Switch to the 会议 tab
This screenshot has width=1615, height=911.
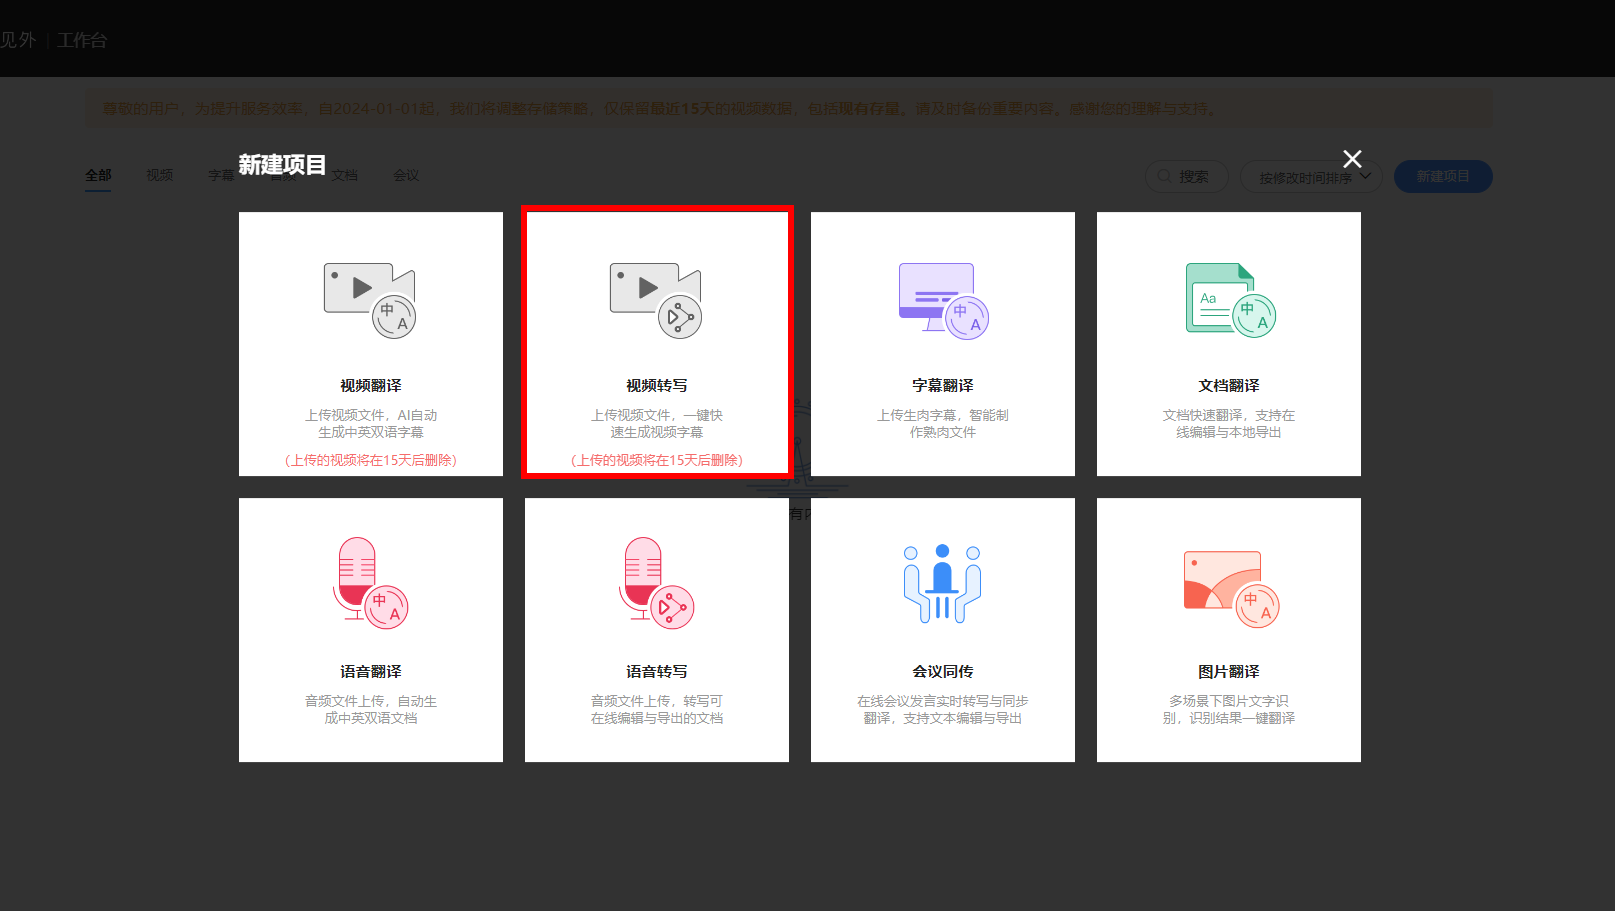(406, 175)
